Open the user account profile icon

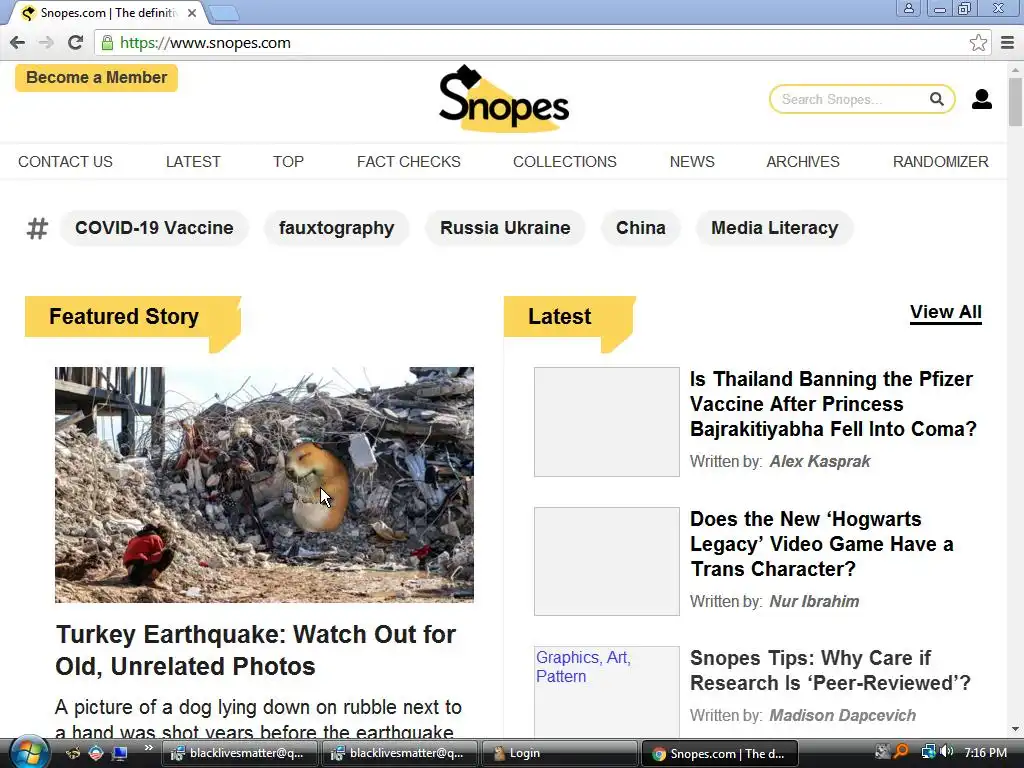pyautogui.click(x=982, y=99)
